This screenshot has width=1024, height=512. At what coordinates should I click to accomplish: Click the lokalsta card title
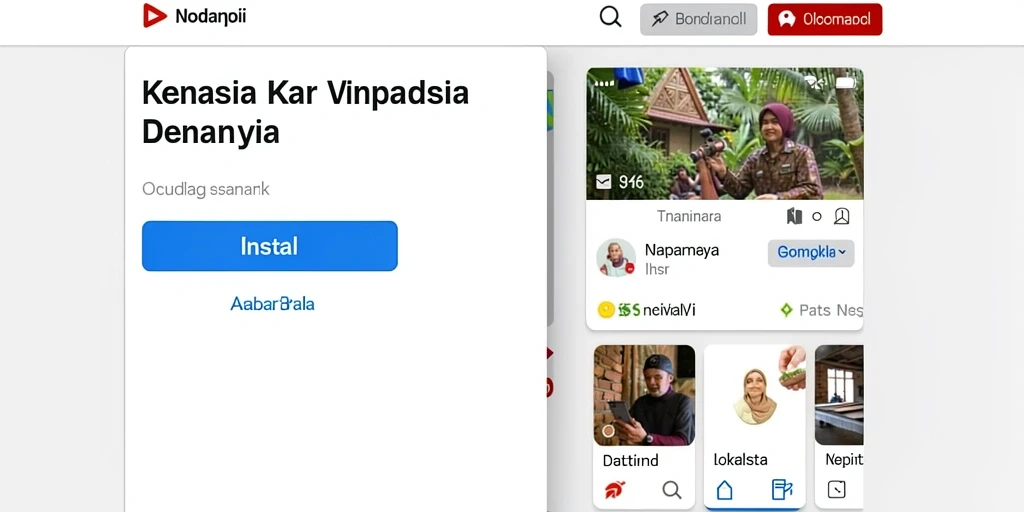(x=741, y=460)
